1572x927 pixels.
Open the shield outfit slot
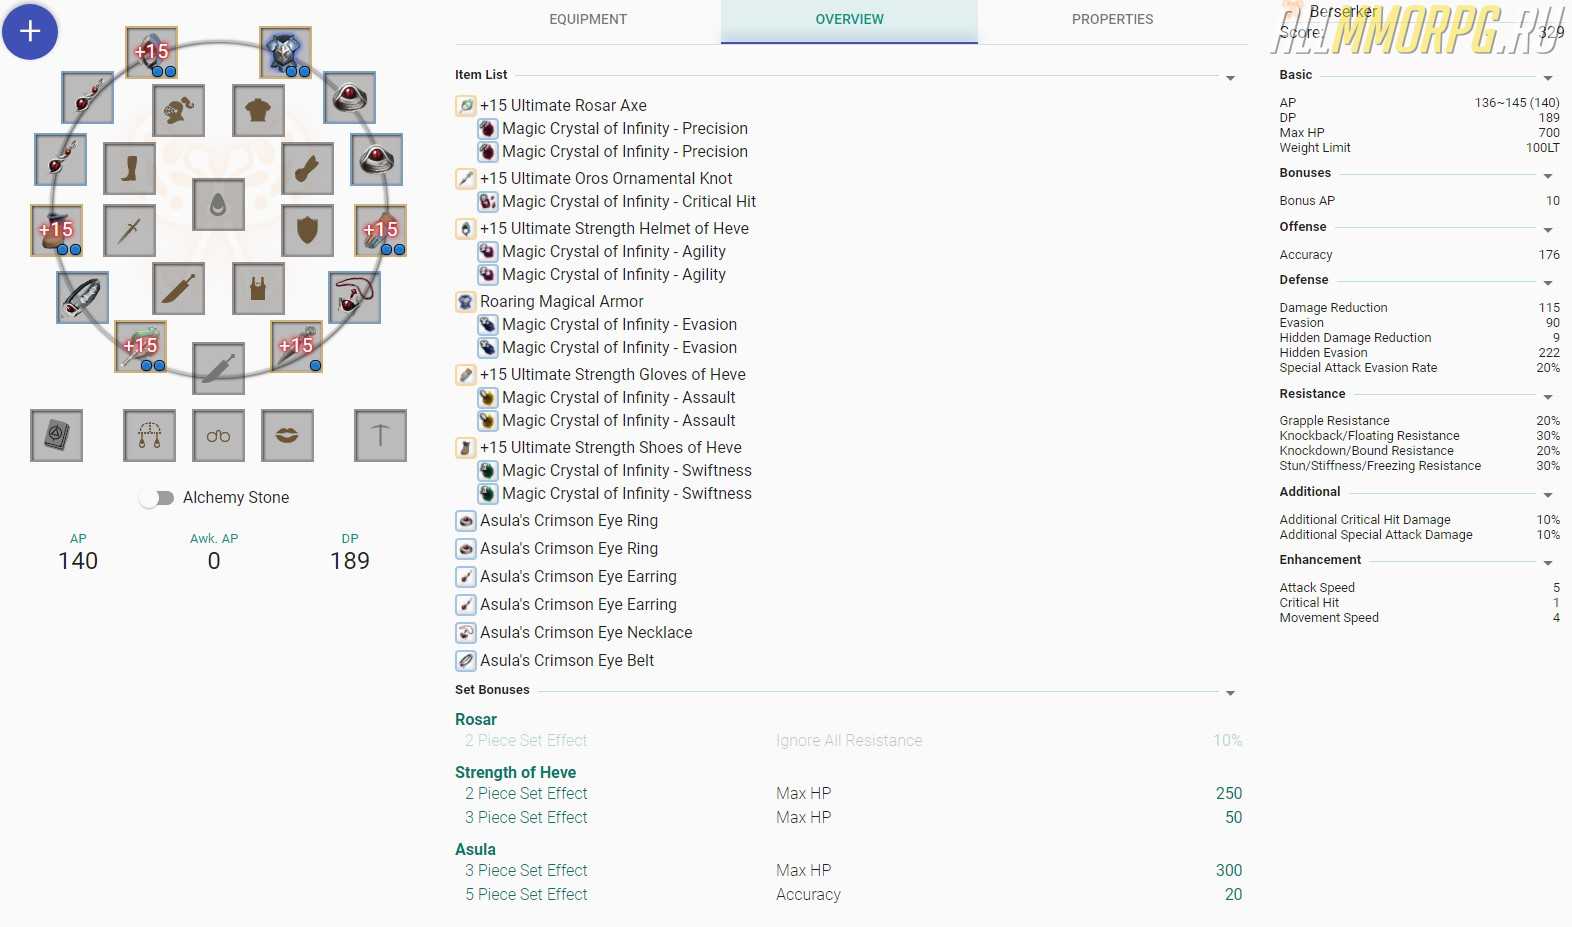click(307, 230)
